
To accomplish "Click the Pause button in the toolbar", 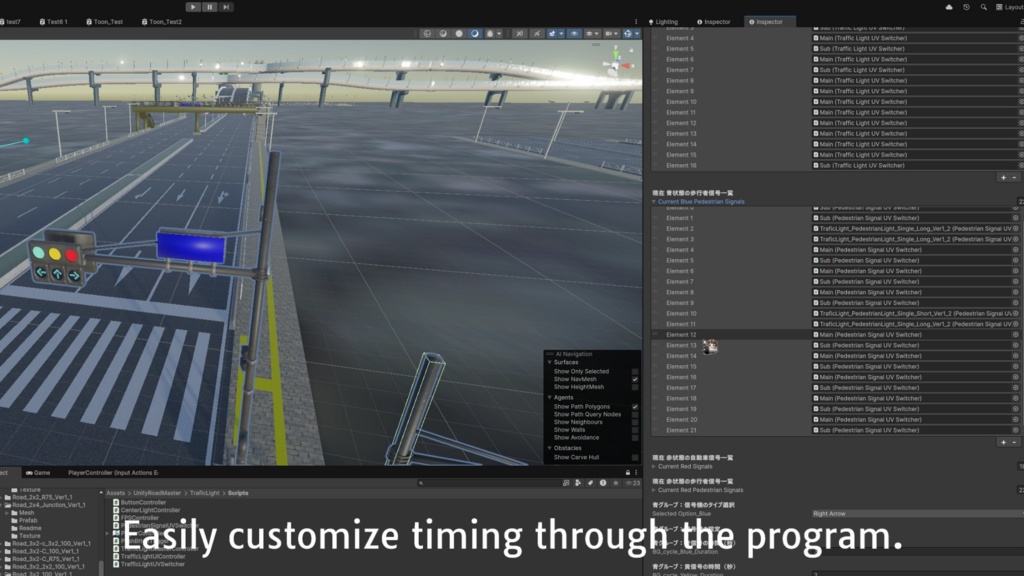I will tap(210, 6).
